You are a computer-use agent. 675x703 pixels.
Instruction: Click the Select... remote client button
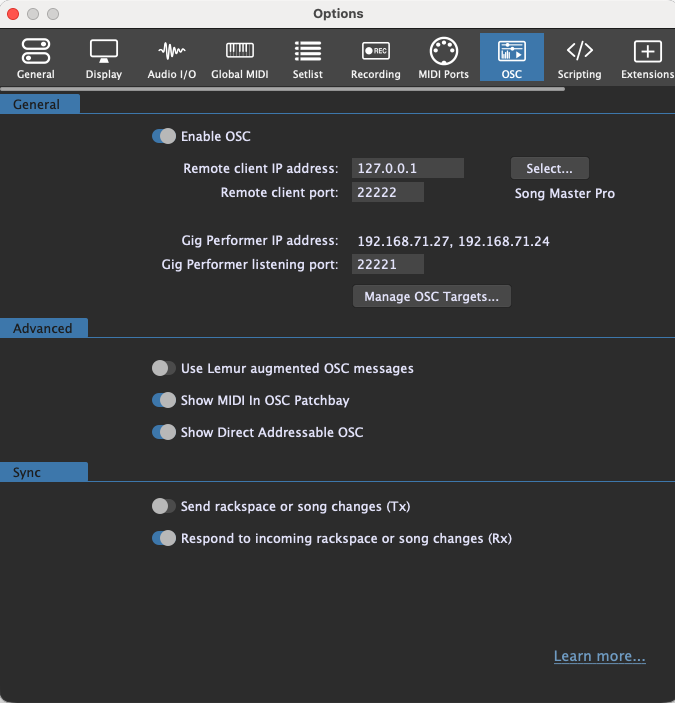[x=549, y=169]
